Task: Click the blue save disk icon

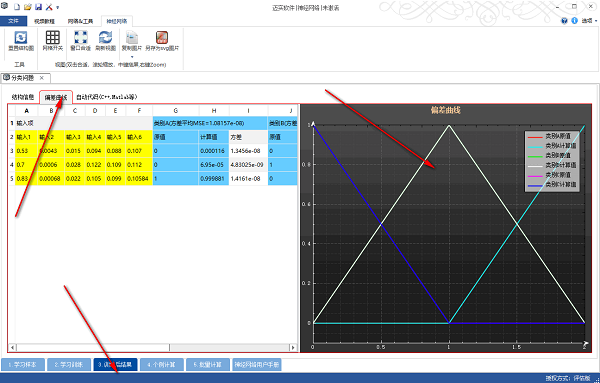Action: coord(38,7)
